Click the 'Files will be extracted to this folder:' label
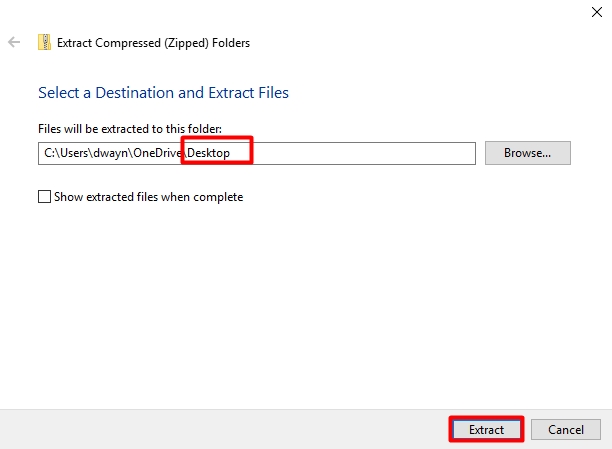Viewport: 612px width, 449px height. tap(130, 129)
